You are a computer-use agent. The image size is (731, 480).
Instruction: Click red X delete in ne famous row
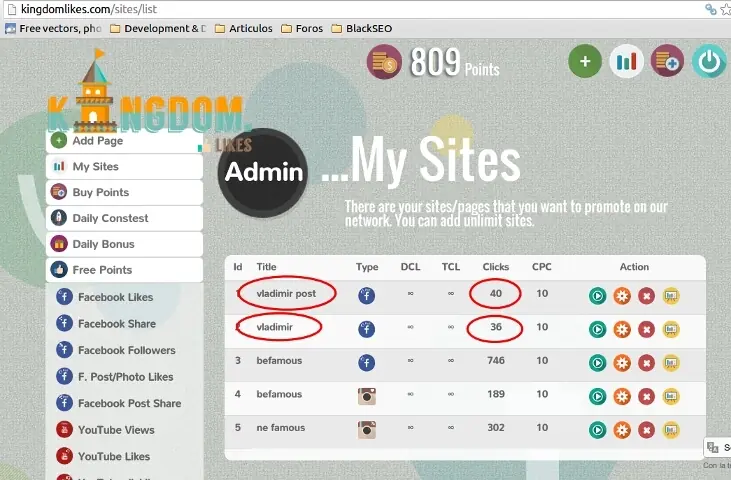tap(646, 430)
